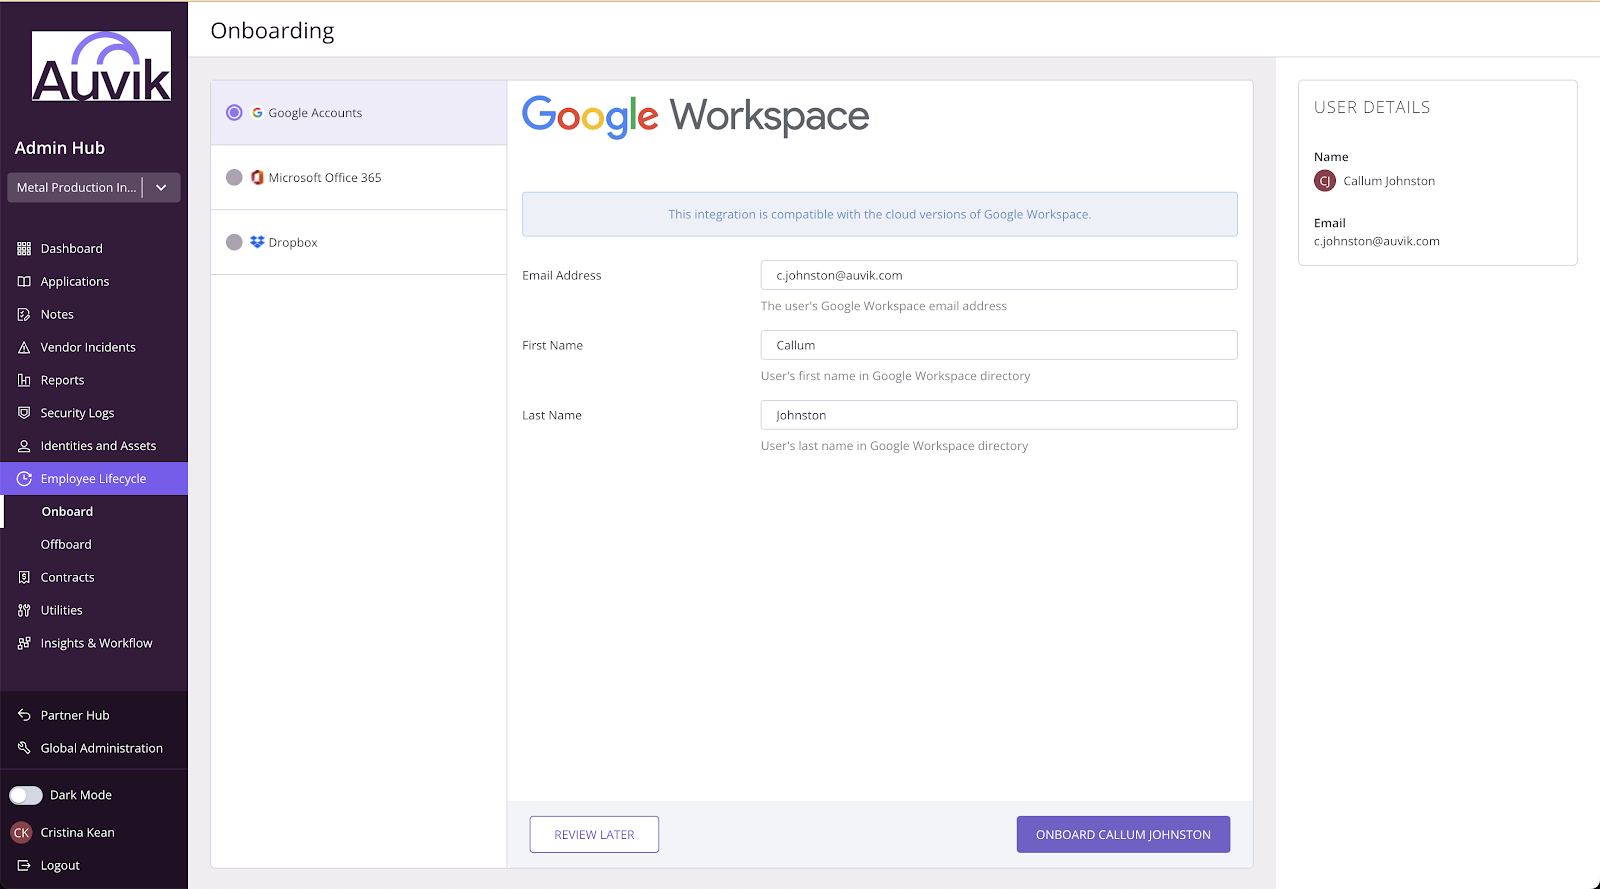Image resolution: width=1600 pixels, height=889 pixels.
Task: Click the Partner Hub return arrow icon
Action: coord(24,715)
